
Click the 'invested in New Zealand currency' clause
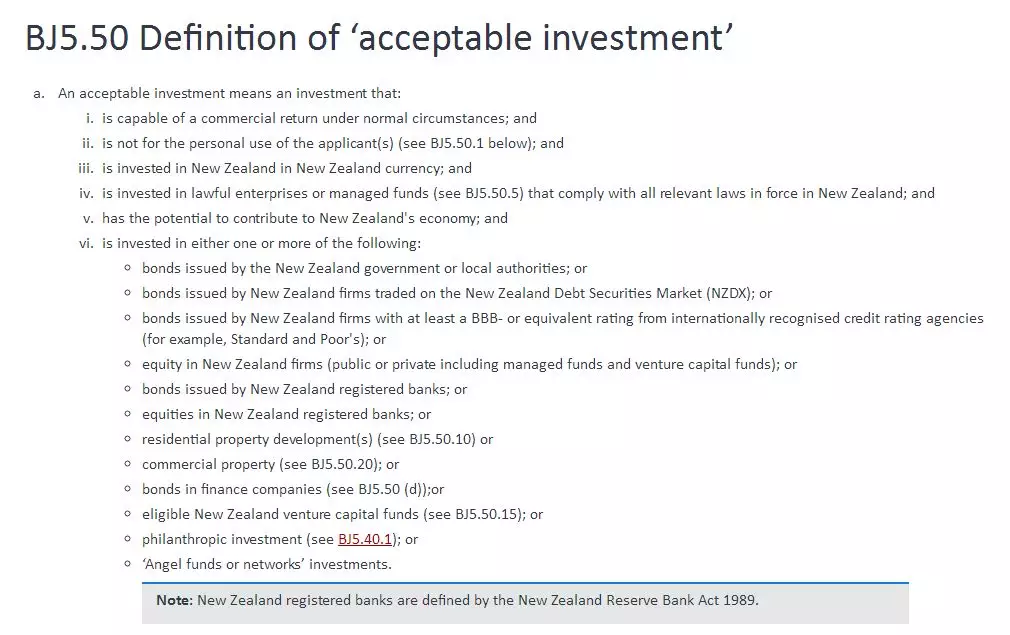(286, 168)
